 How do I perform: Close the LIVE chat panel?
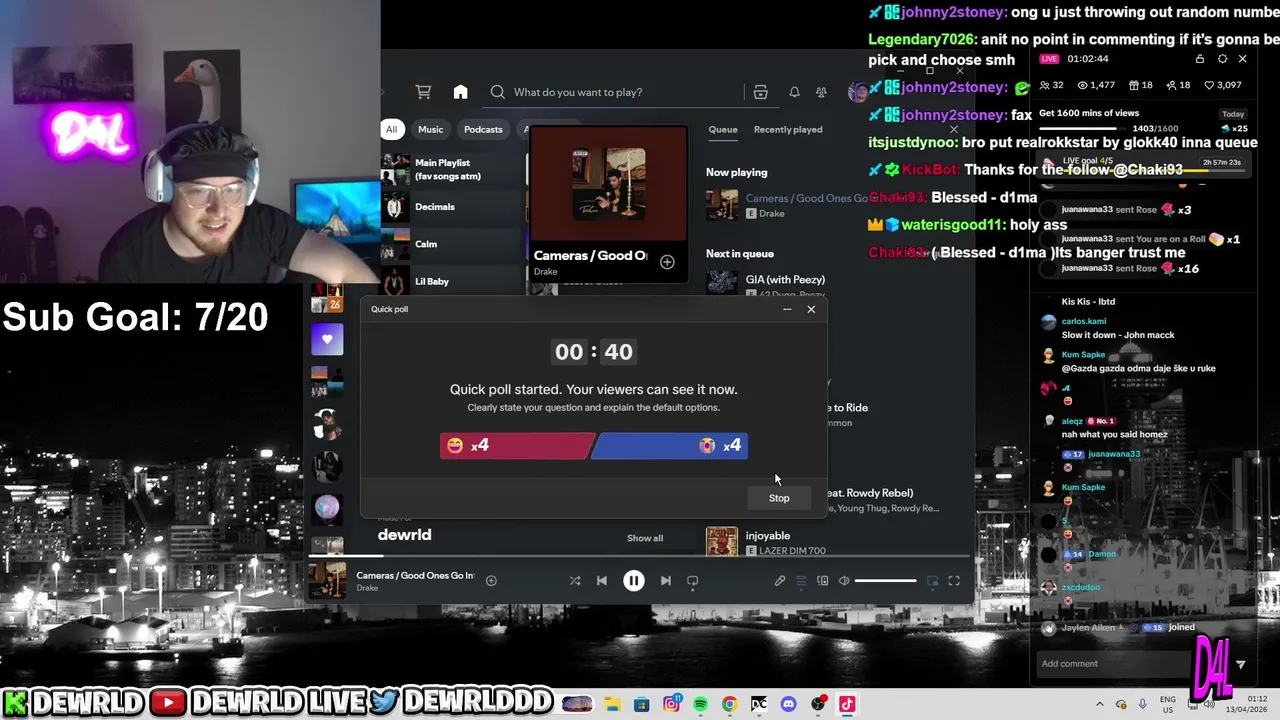(x=1243, y=59)
